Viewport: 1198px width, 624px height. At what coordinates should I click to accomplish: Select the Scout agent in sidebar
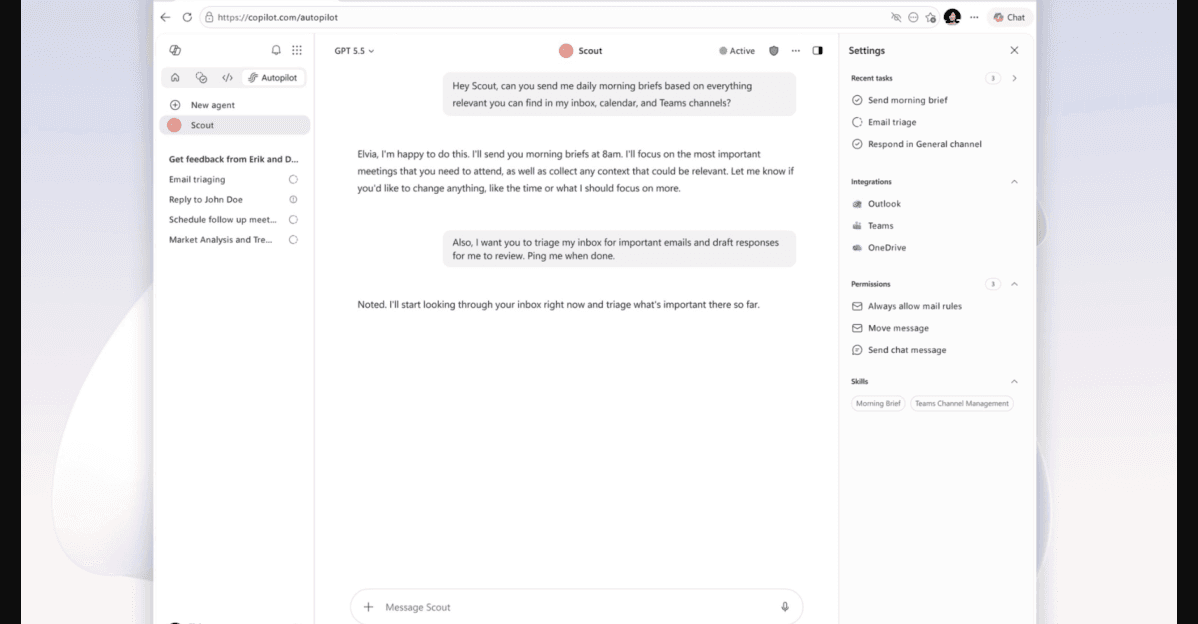(235, 125)
